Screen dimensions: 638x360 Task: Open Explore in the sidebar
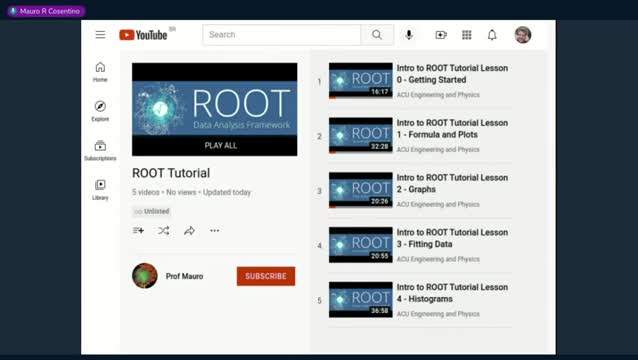[100, 111]
